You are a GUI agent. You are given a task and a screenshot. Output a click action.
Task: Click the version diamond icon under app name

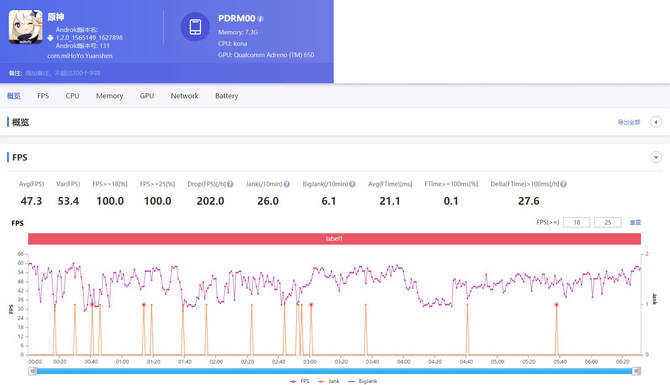tap(50, 38)
